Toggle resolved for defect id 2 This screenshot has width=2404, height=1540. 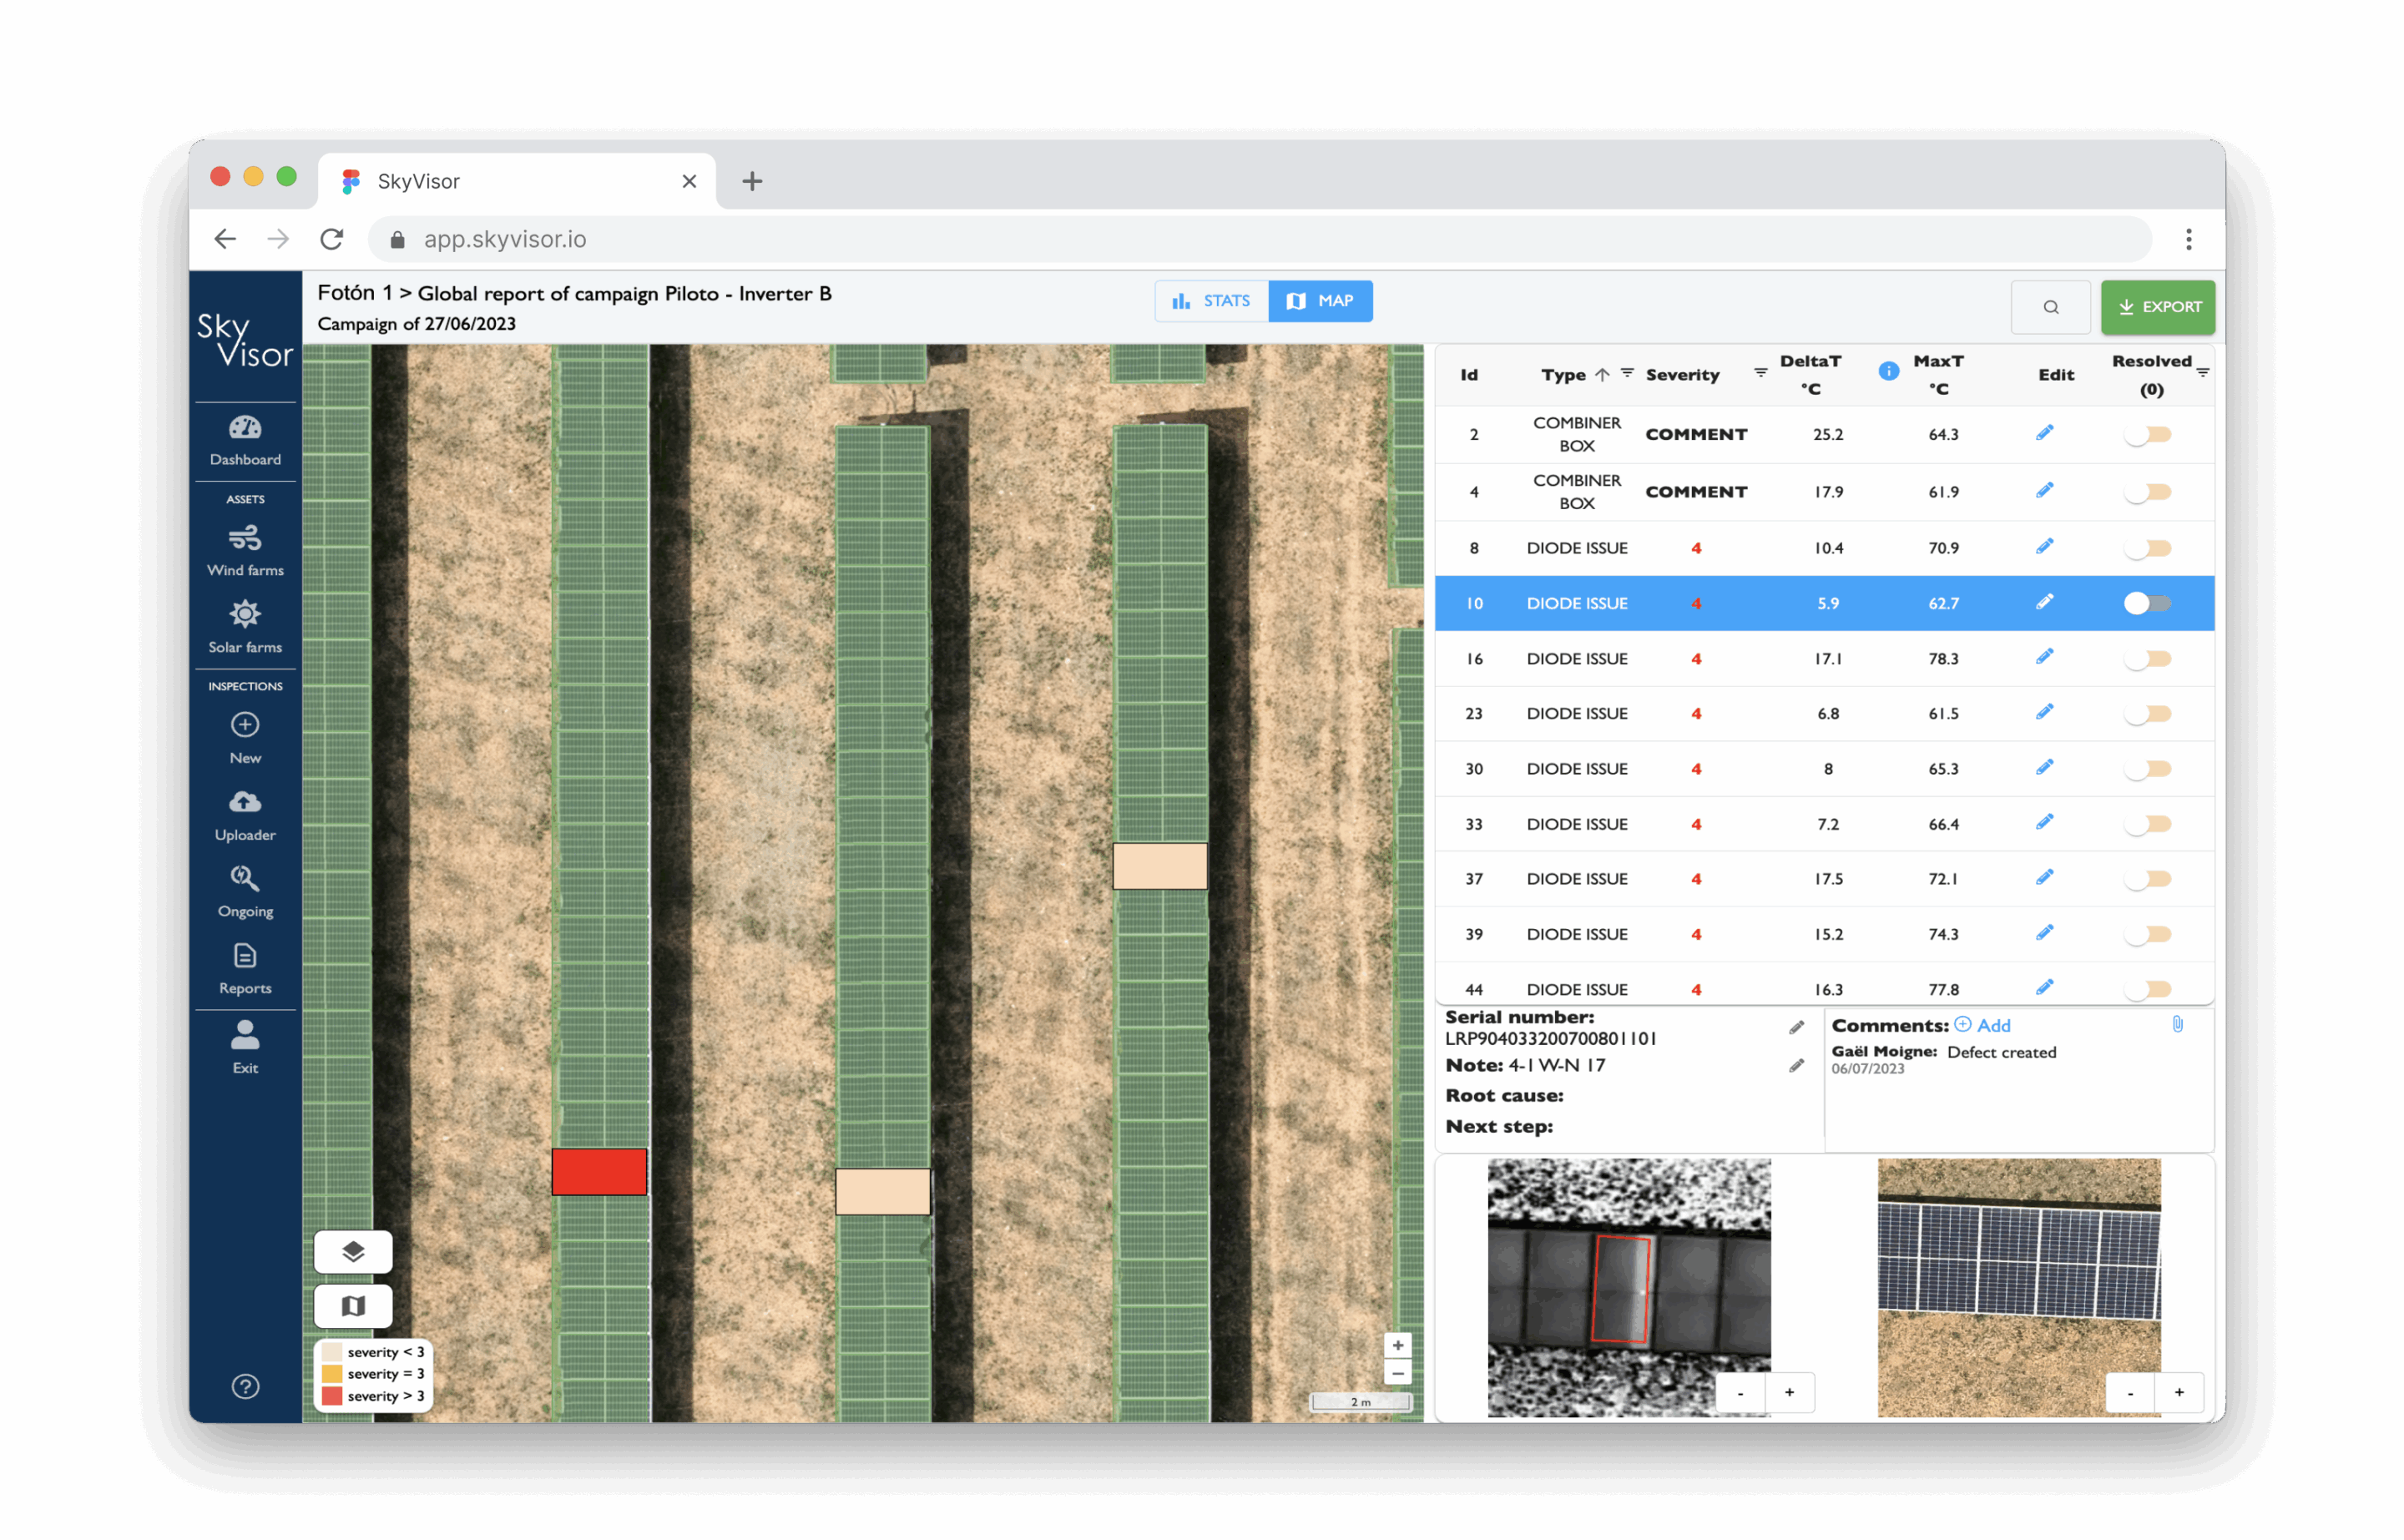pos(2148,435)
